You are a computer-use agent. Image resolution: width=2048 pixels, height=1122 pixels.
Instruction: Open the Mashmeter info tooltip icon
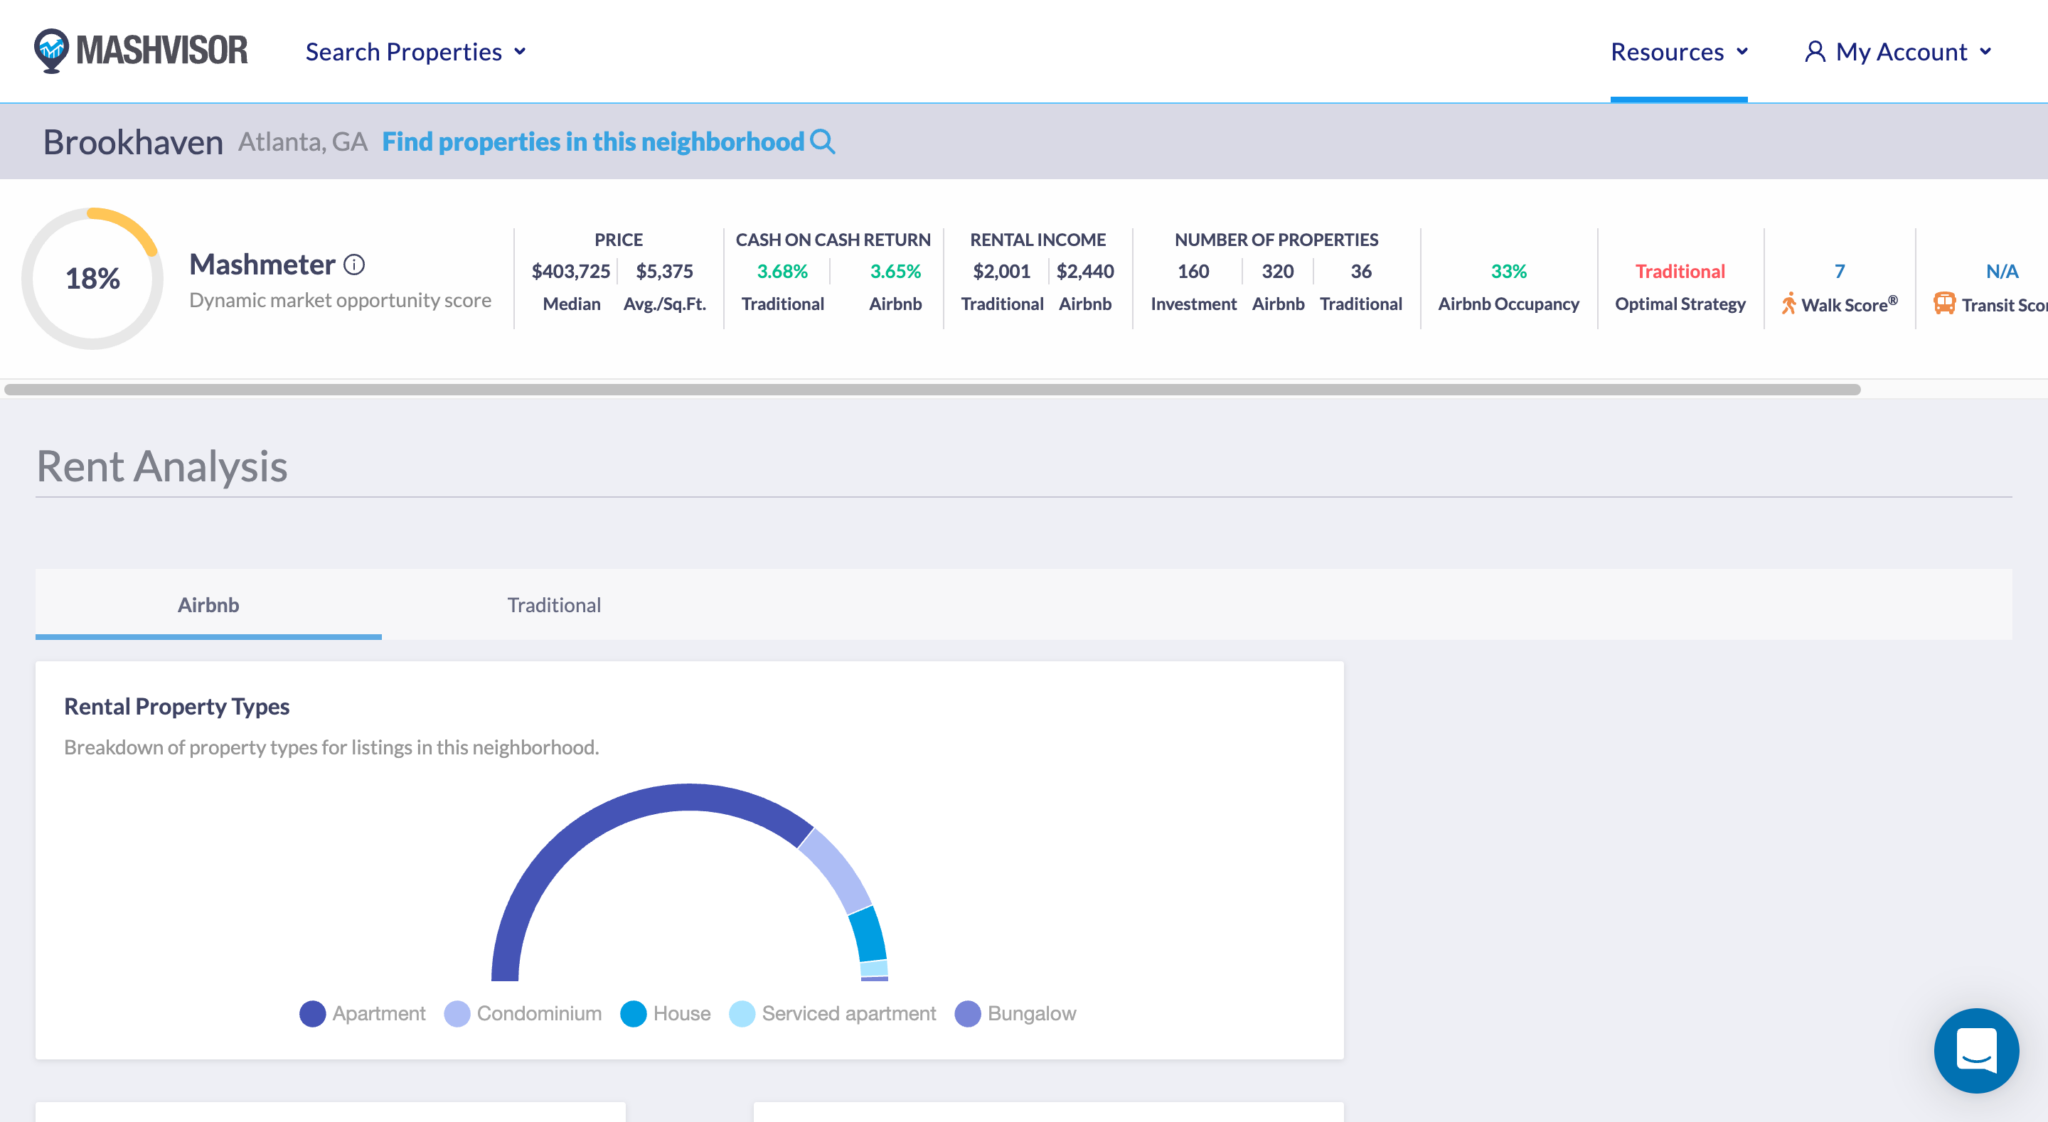point(354,263)
